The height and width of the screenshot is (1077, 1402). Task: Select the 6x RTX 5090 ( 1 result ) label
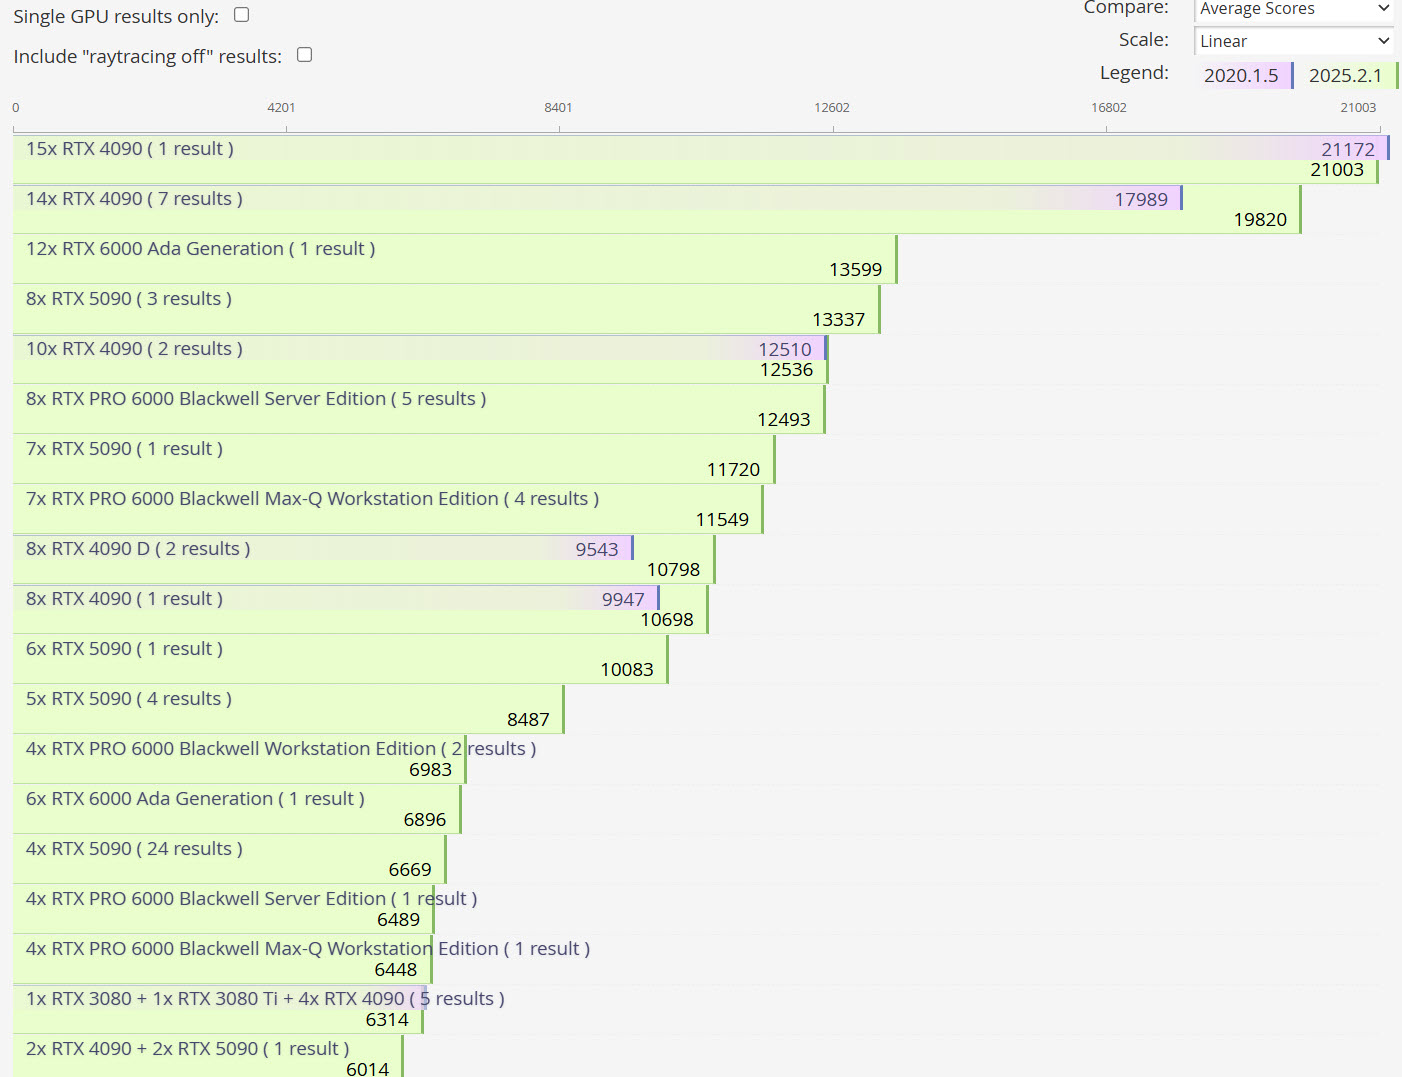point(124,649)
